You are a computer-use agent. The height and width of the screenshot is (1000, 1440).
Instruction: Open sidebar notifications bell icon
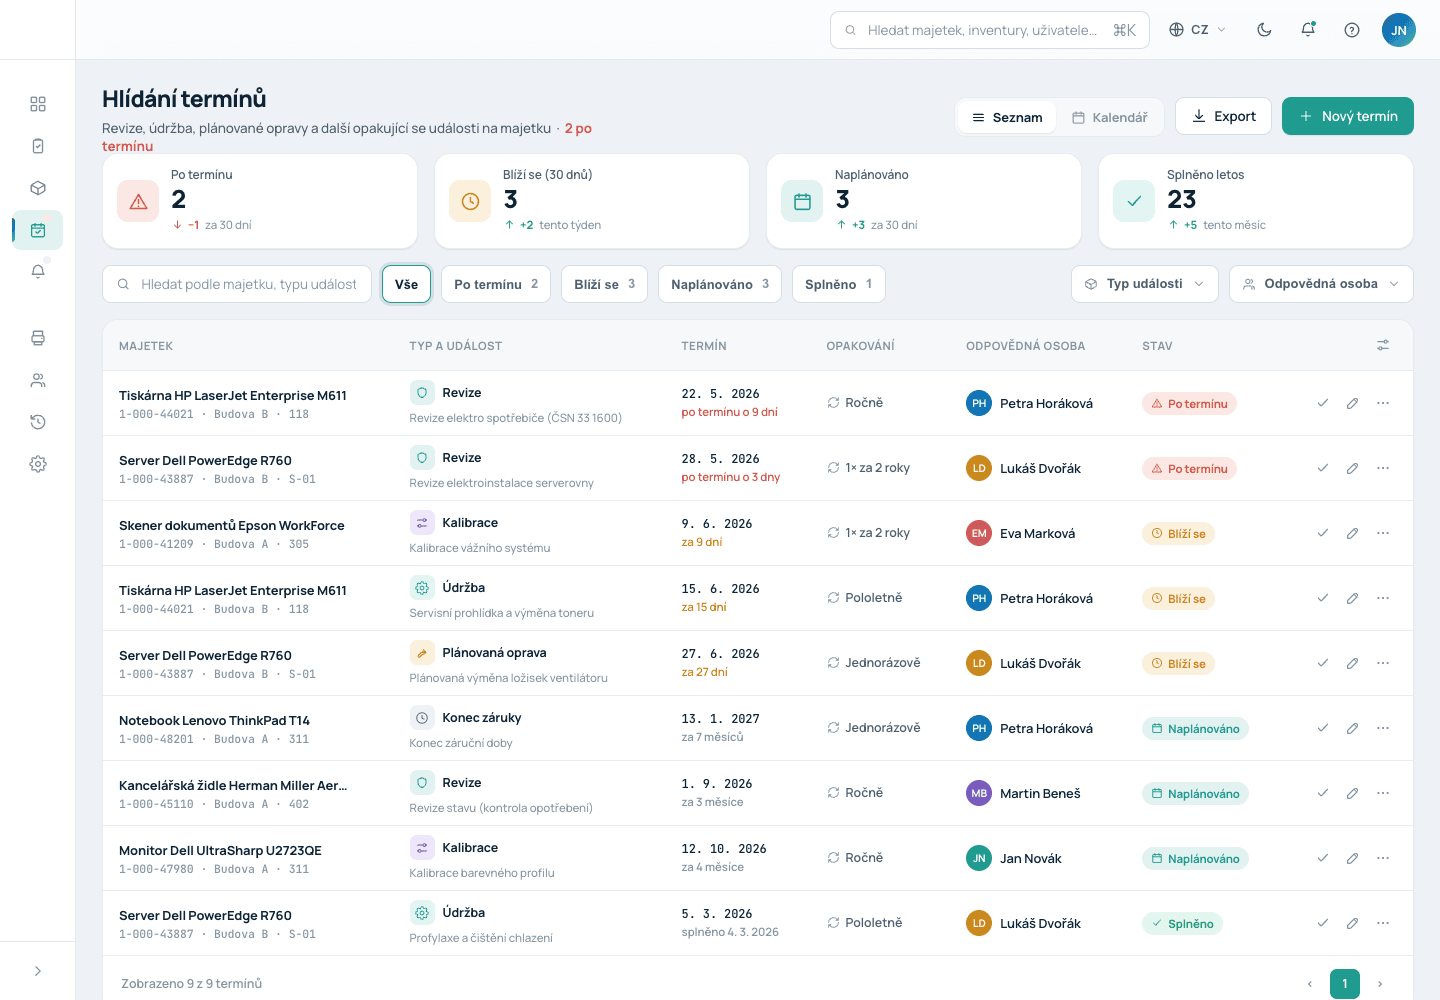click(38, 271)
